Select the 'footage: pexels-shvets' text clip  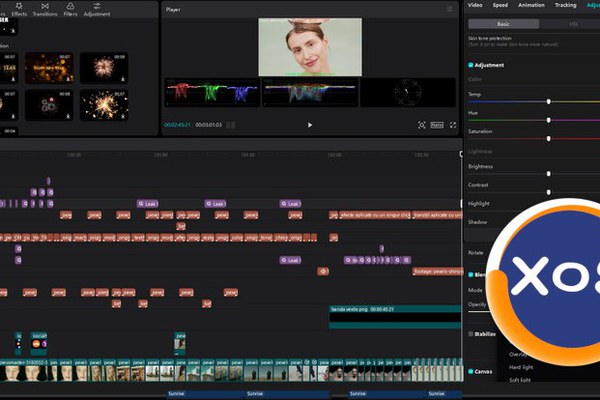tap(438, 271)
